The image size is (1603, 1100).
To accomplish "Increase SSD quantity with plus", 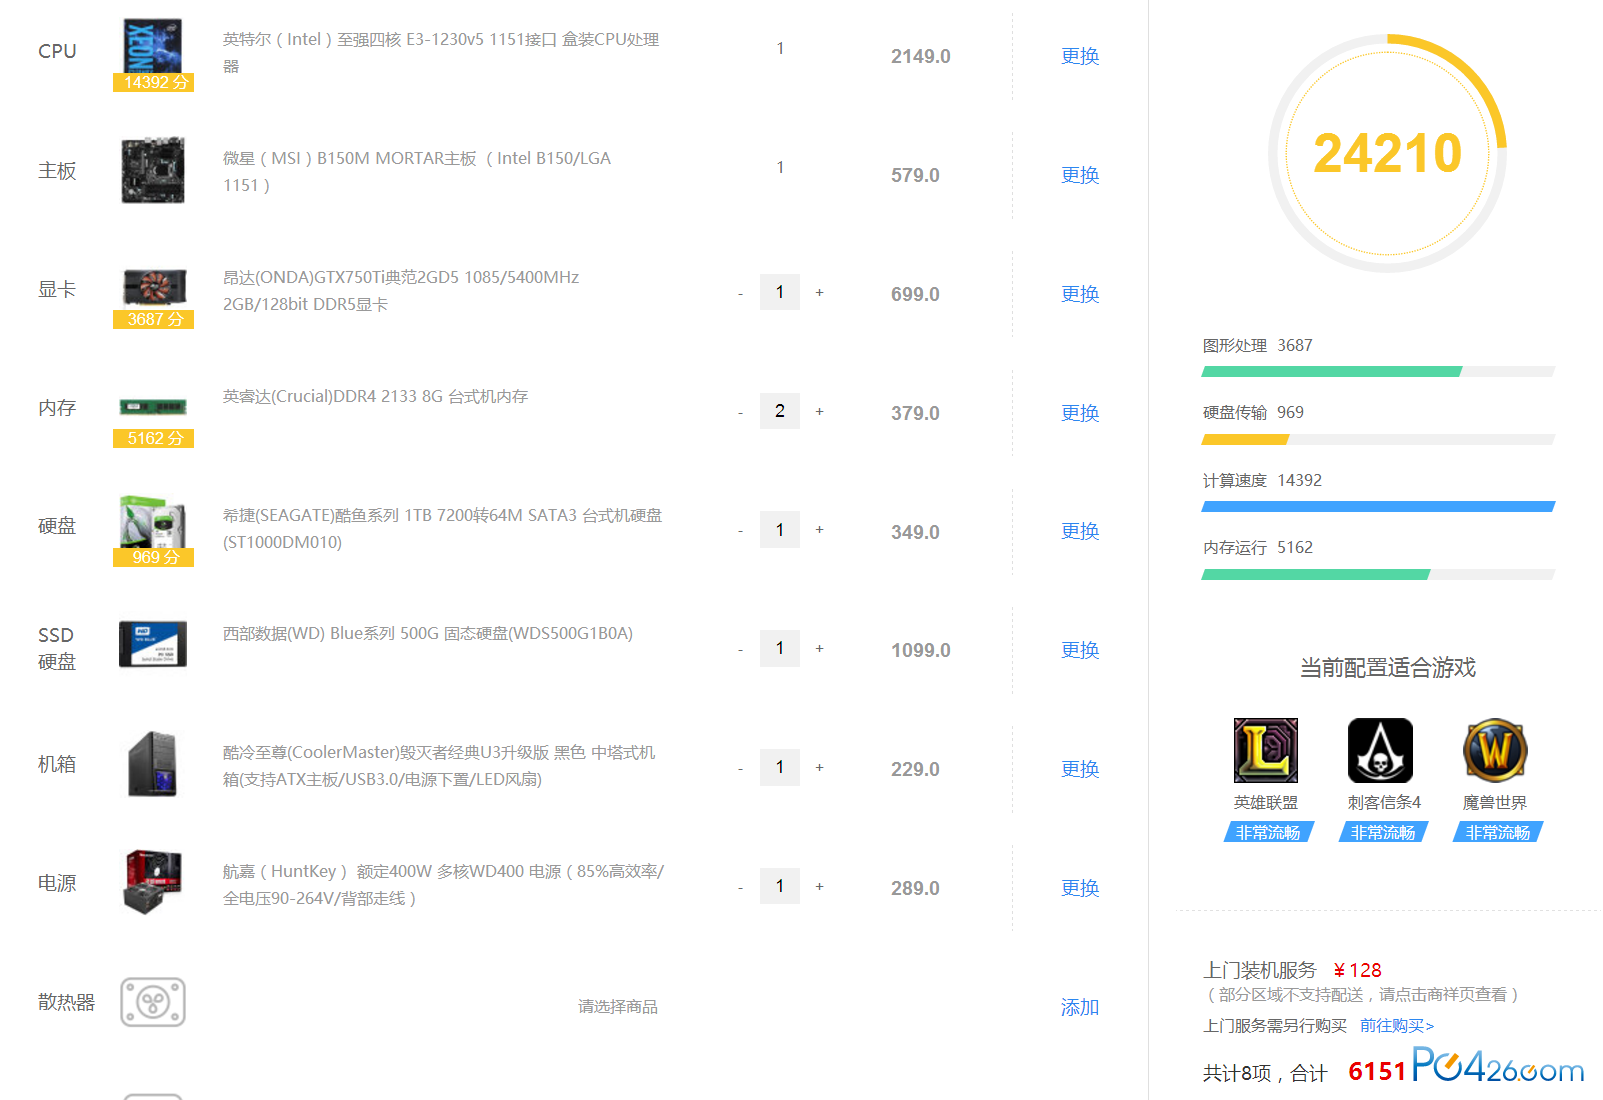I will 820,649.
